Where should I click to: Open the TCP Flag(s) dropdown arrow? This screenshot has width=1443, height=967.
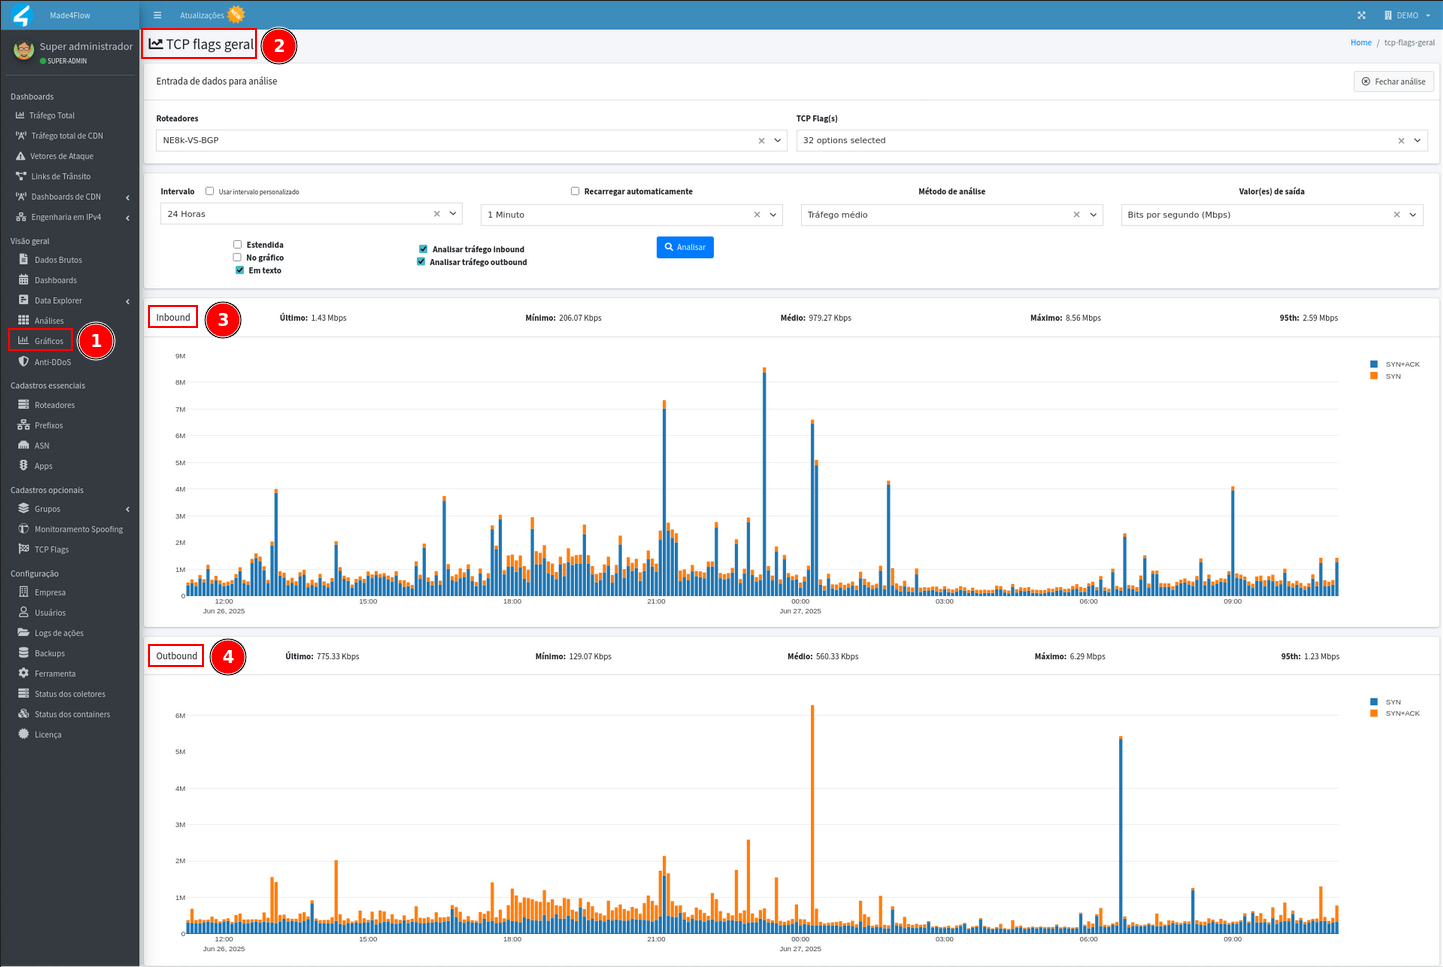1417,141
